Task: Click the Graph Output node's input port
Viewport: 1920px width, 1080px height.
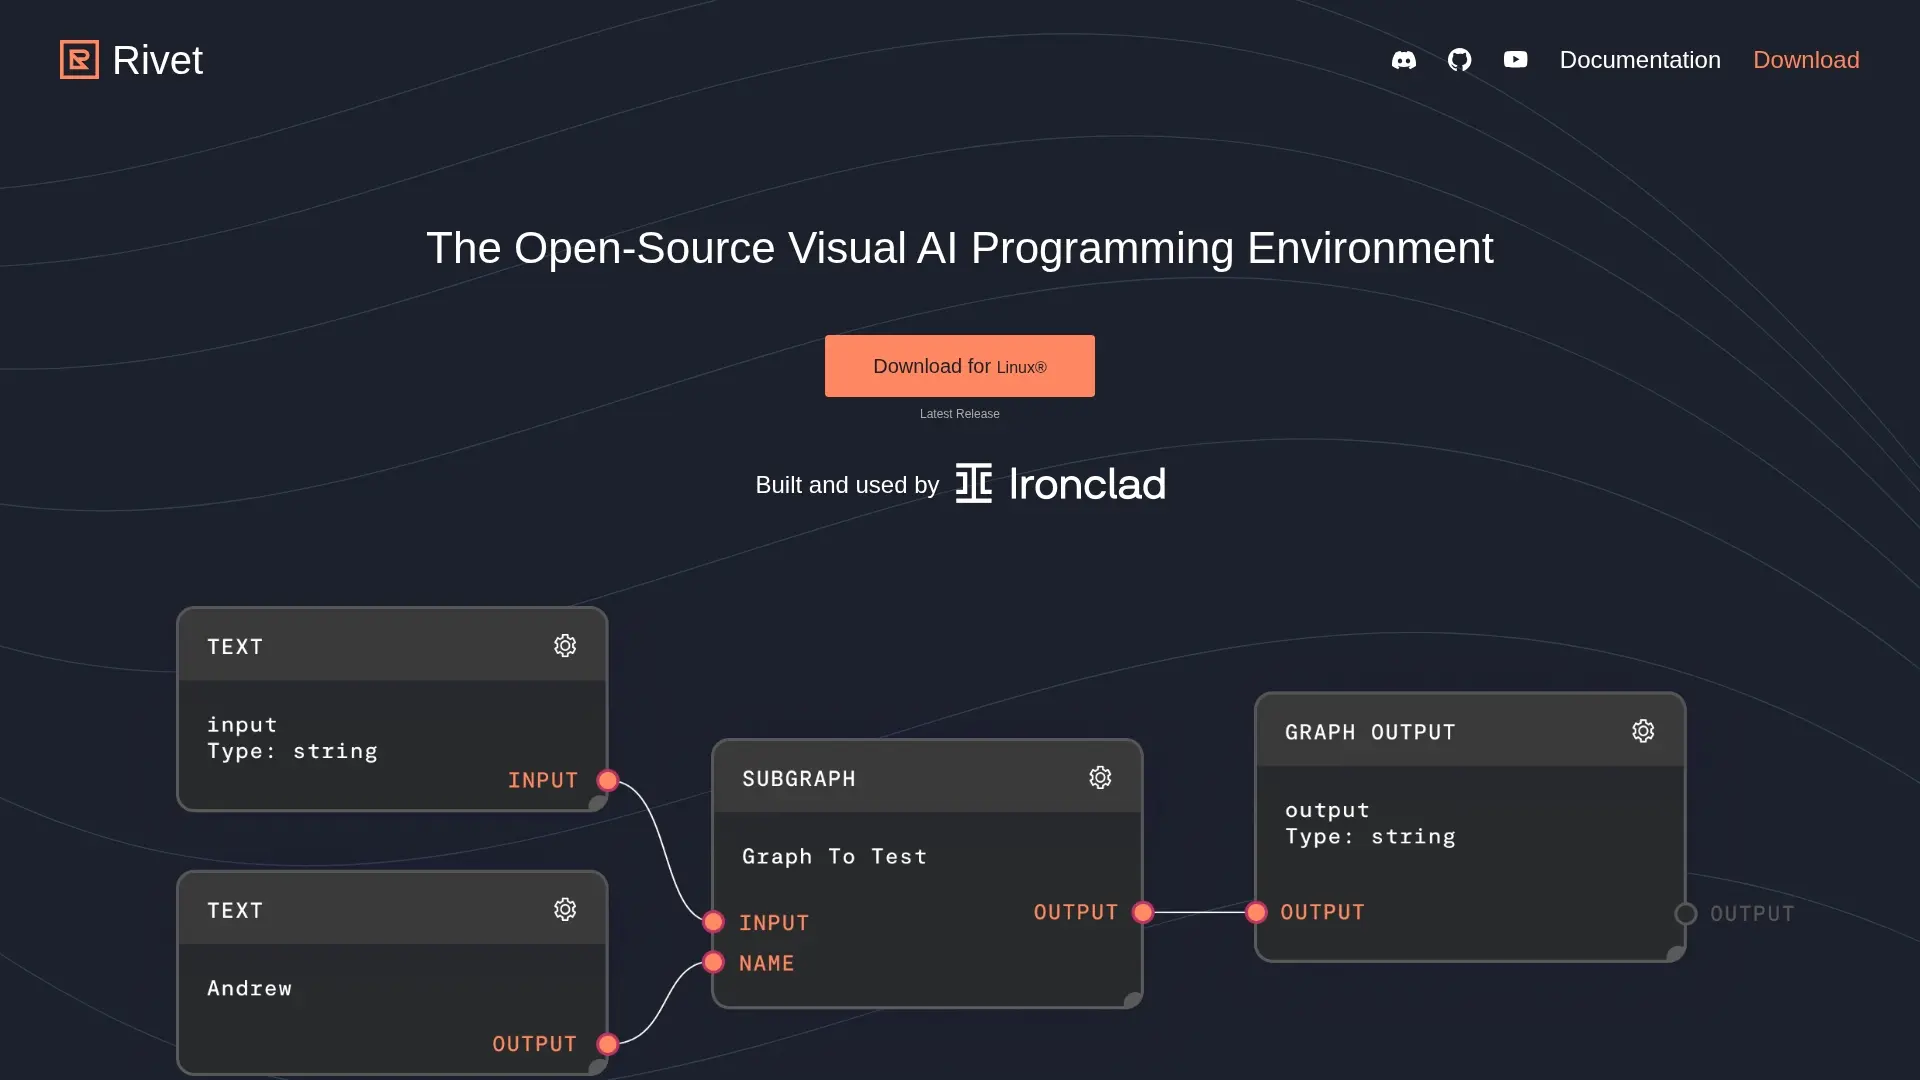Action: tap(1256, 912)
